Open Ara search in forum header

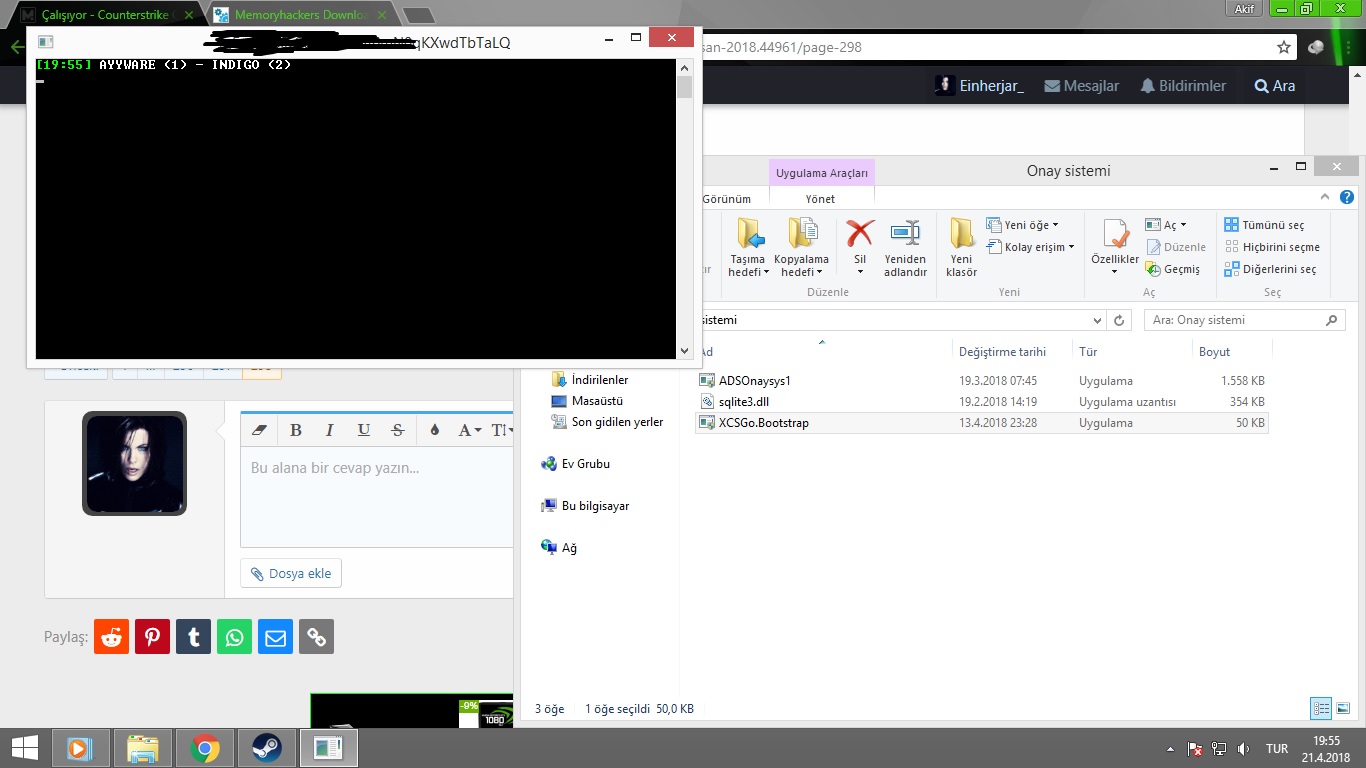coord(1274,86)
